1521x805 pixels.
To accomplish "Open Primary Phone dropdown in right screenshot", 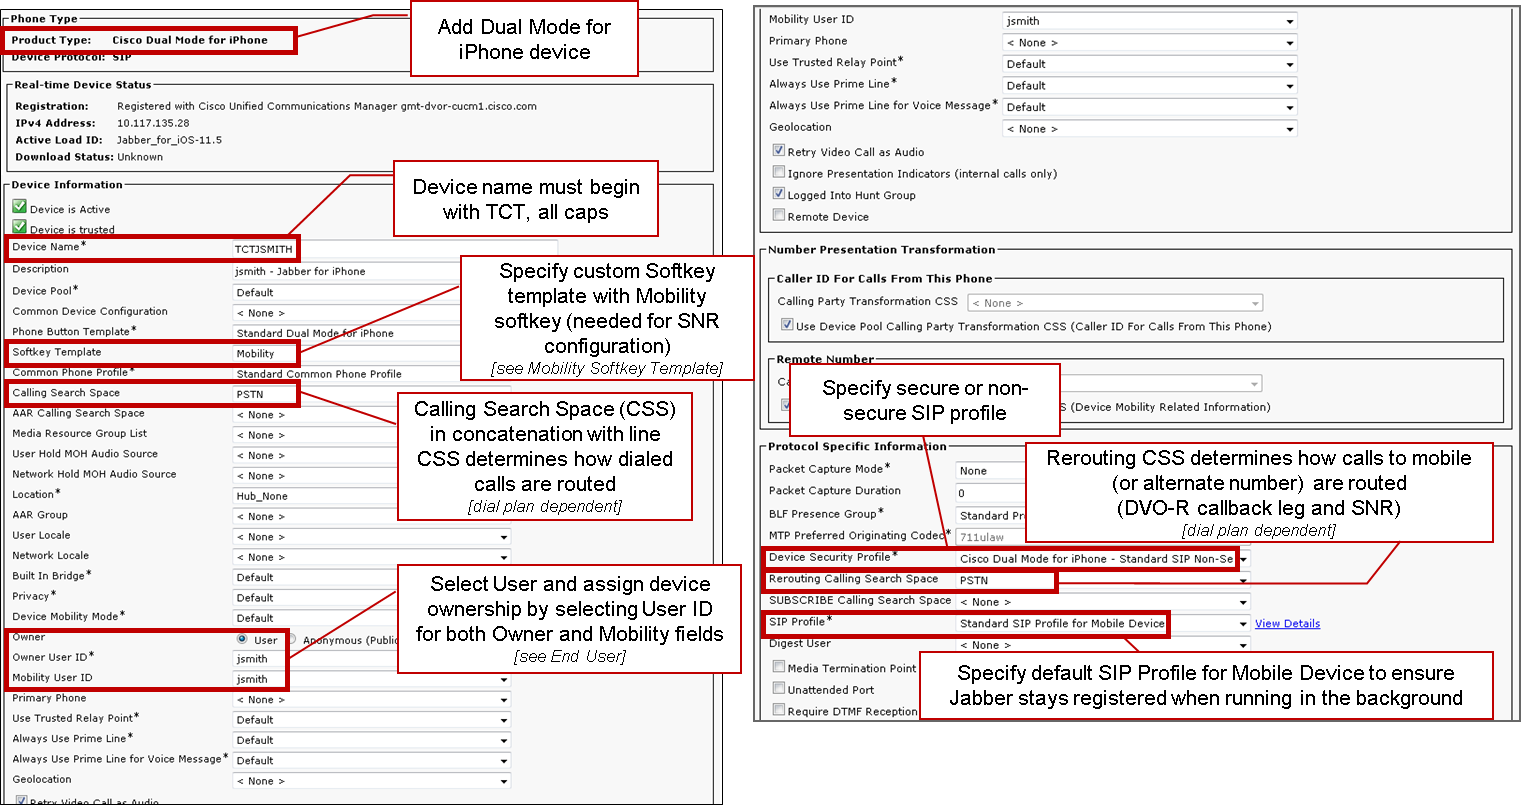I will (x=1149, y=43).
